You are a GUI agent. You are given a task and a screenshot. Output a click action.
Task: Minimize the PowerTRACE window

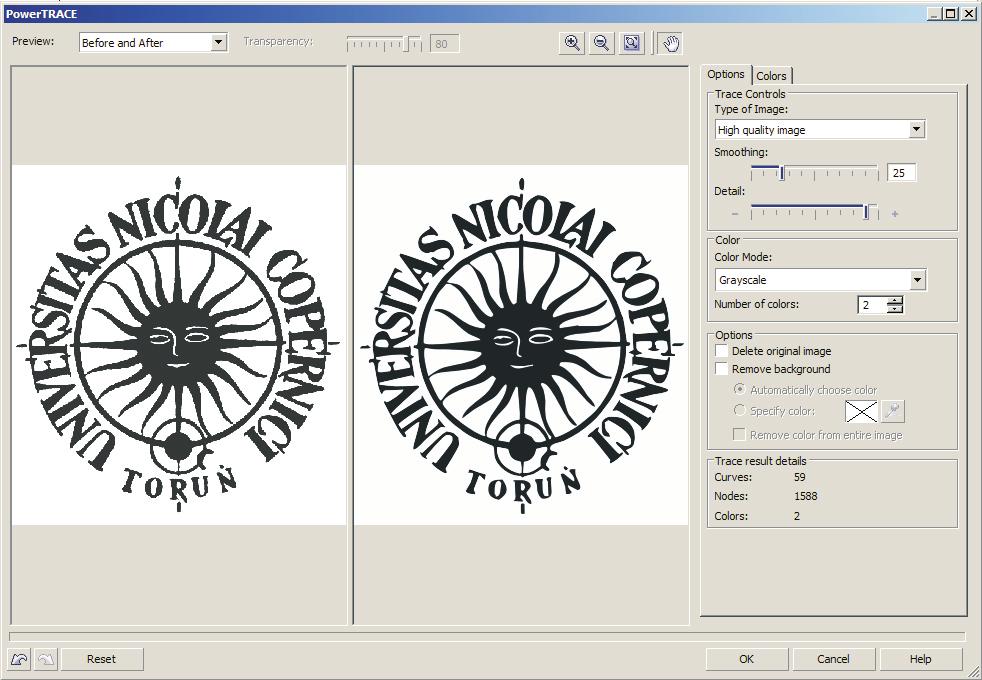coord(936,14)
